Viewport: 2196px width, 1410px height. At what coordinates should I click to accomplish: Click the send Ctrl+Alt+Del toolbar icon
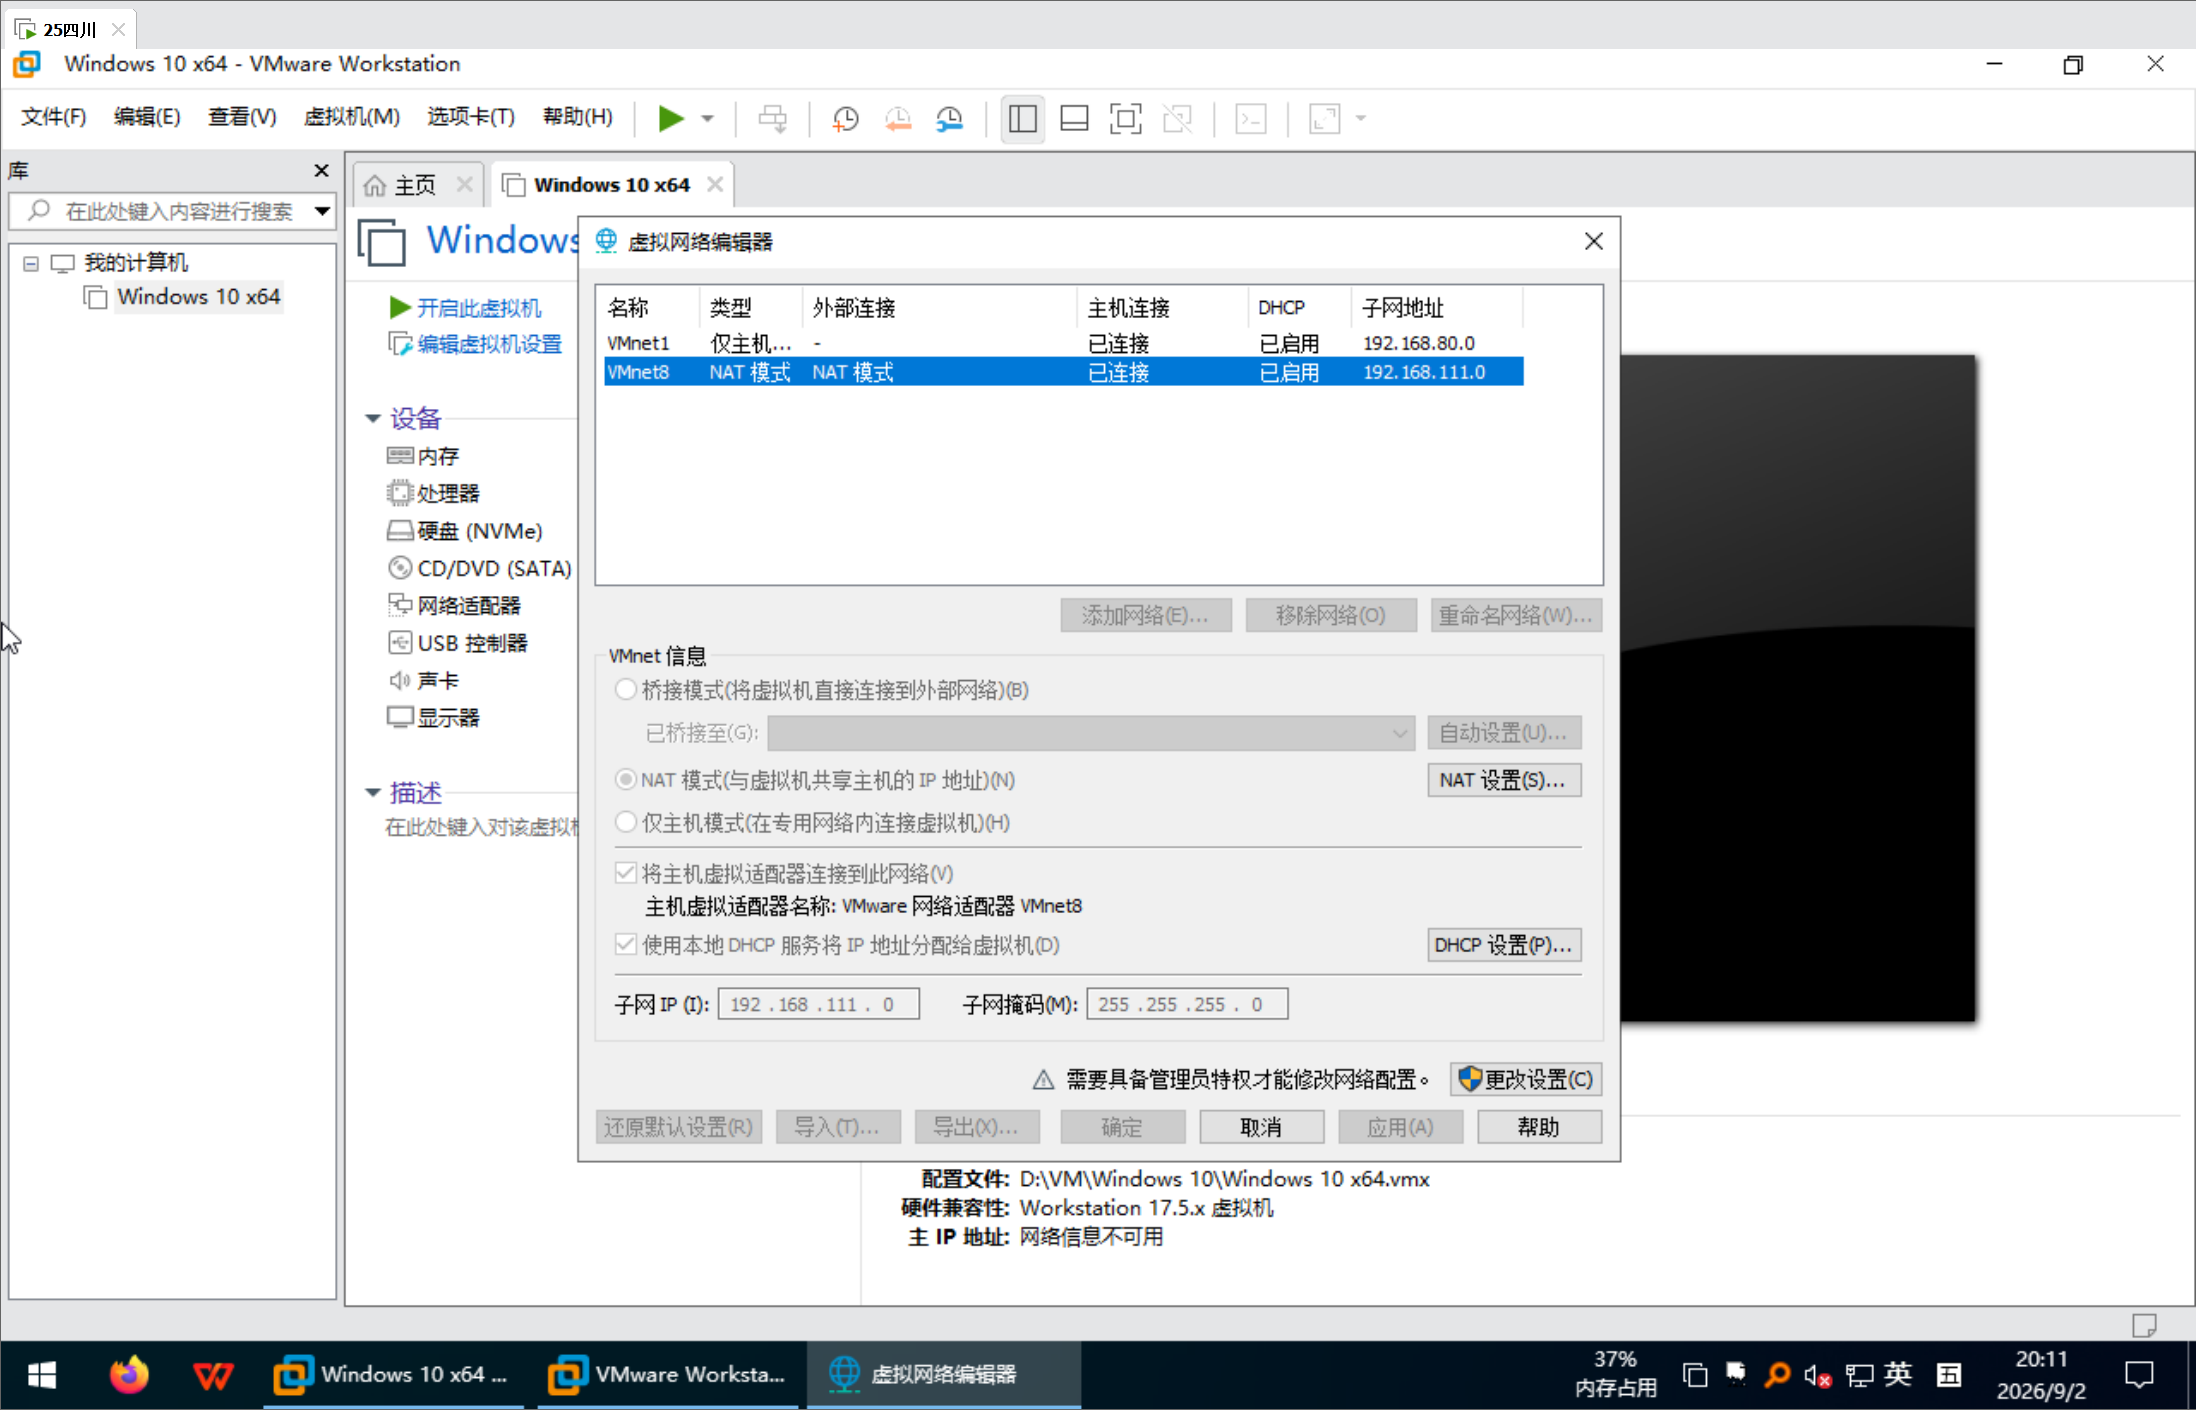(x=772, y=119)
